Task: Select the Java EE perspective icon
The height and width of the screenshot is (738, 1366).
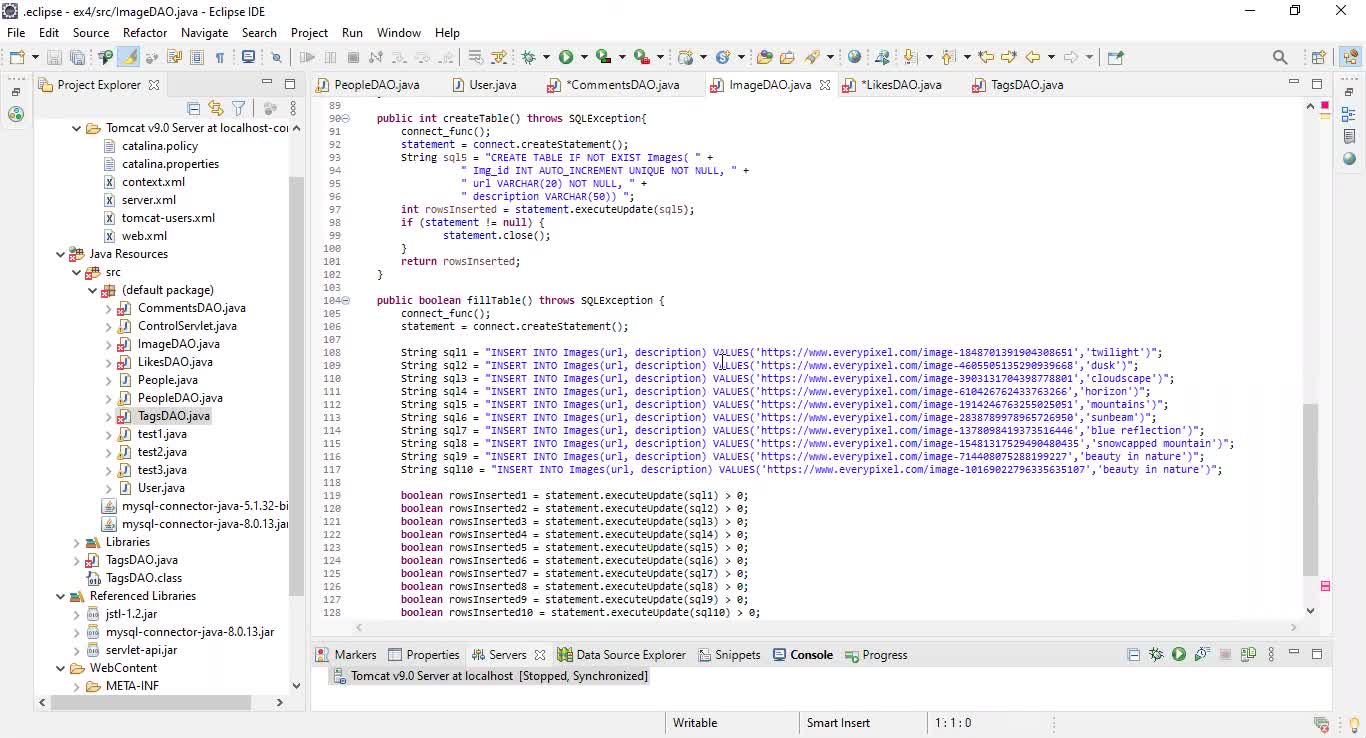Action: pos(1349,57)
